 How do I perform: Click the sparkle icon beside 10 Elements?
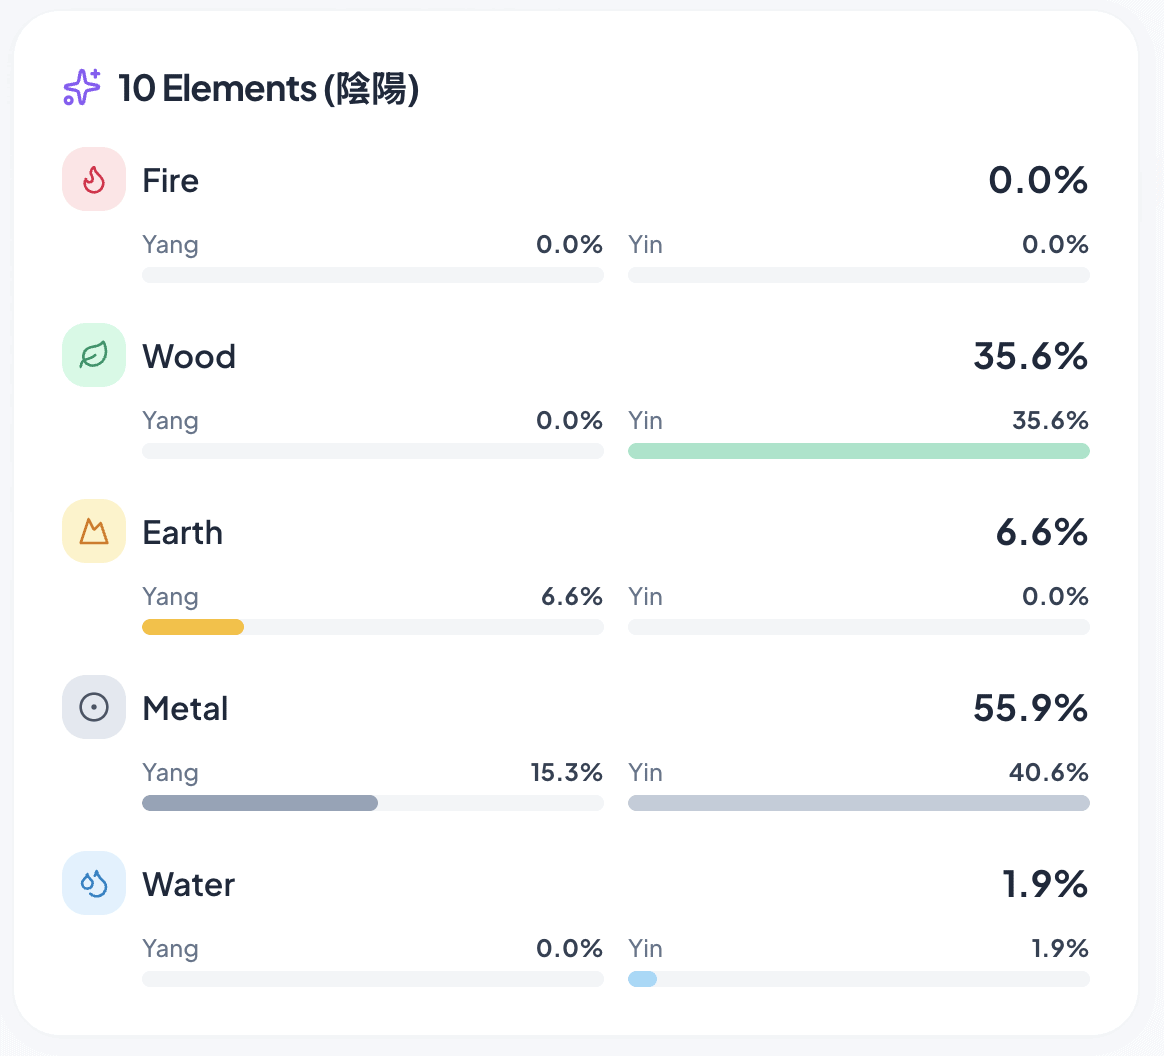[82, 88]
